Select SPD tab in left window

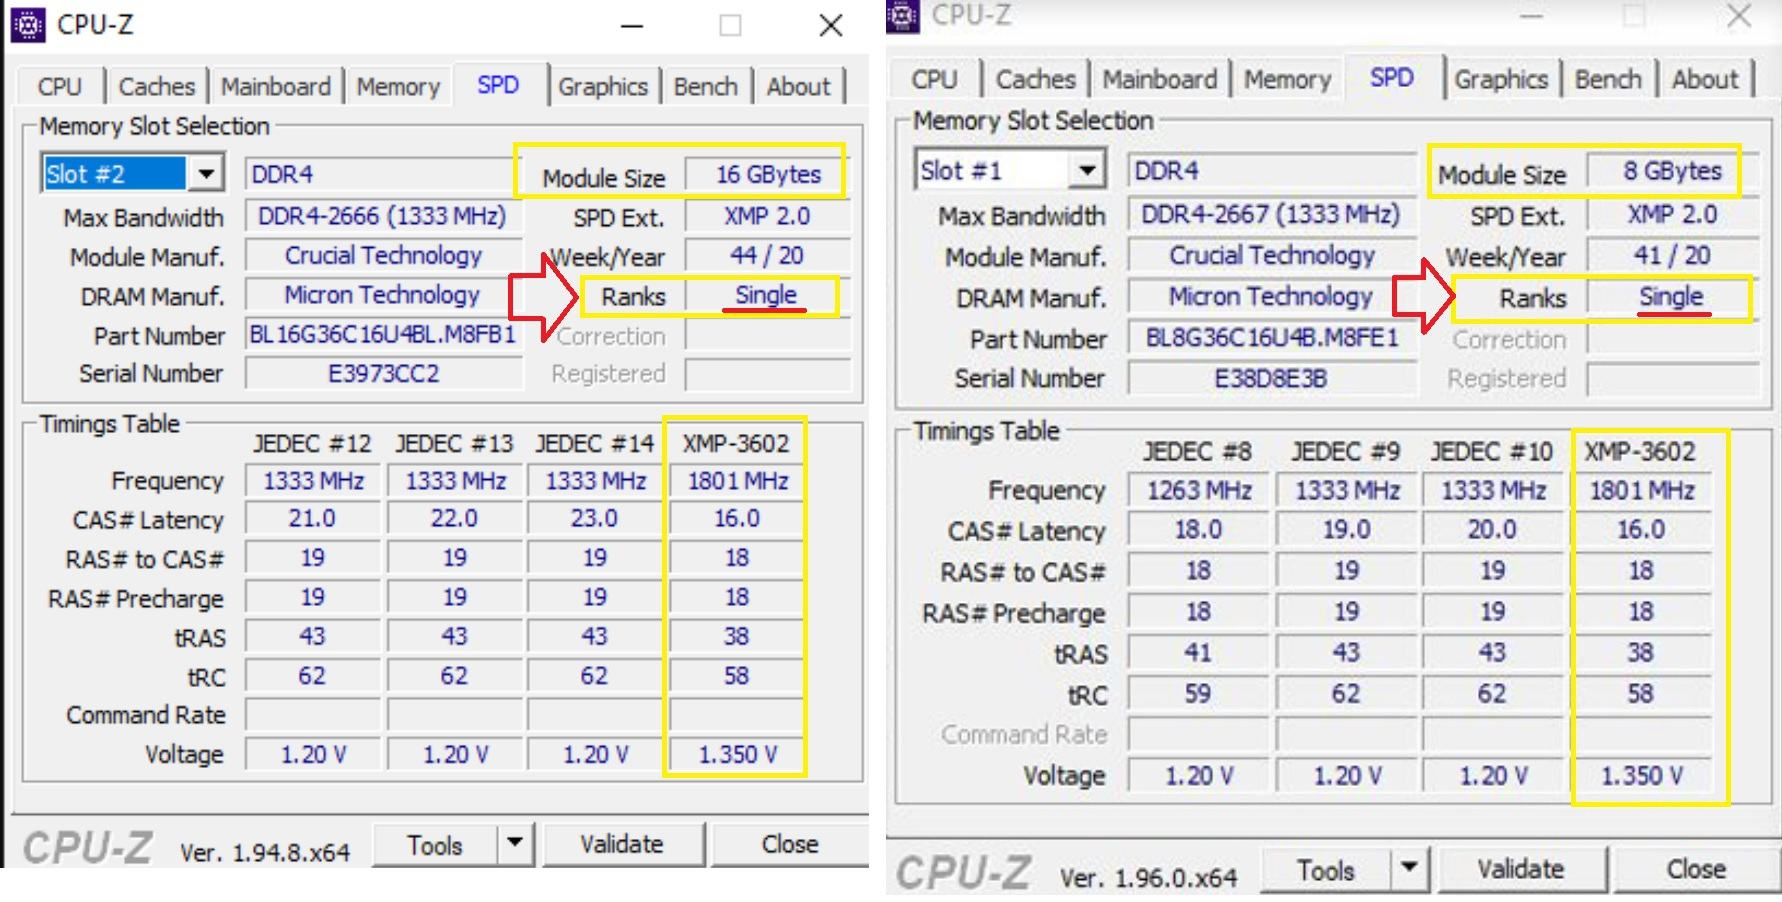[x=498, y=85]
